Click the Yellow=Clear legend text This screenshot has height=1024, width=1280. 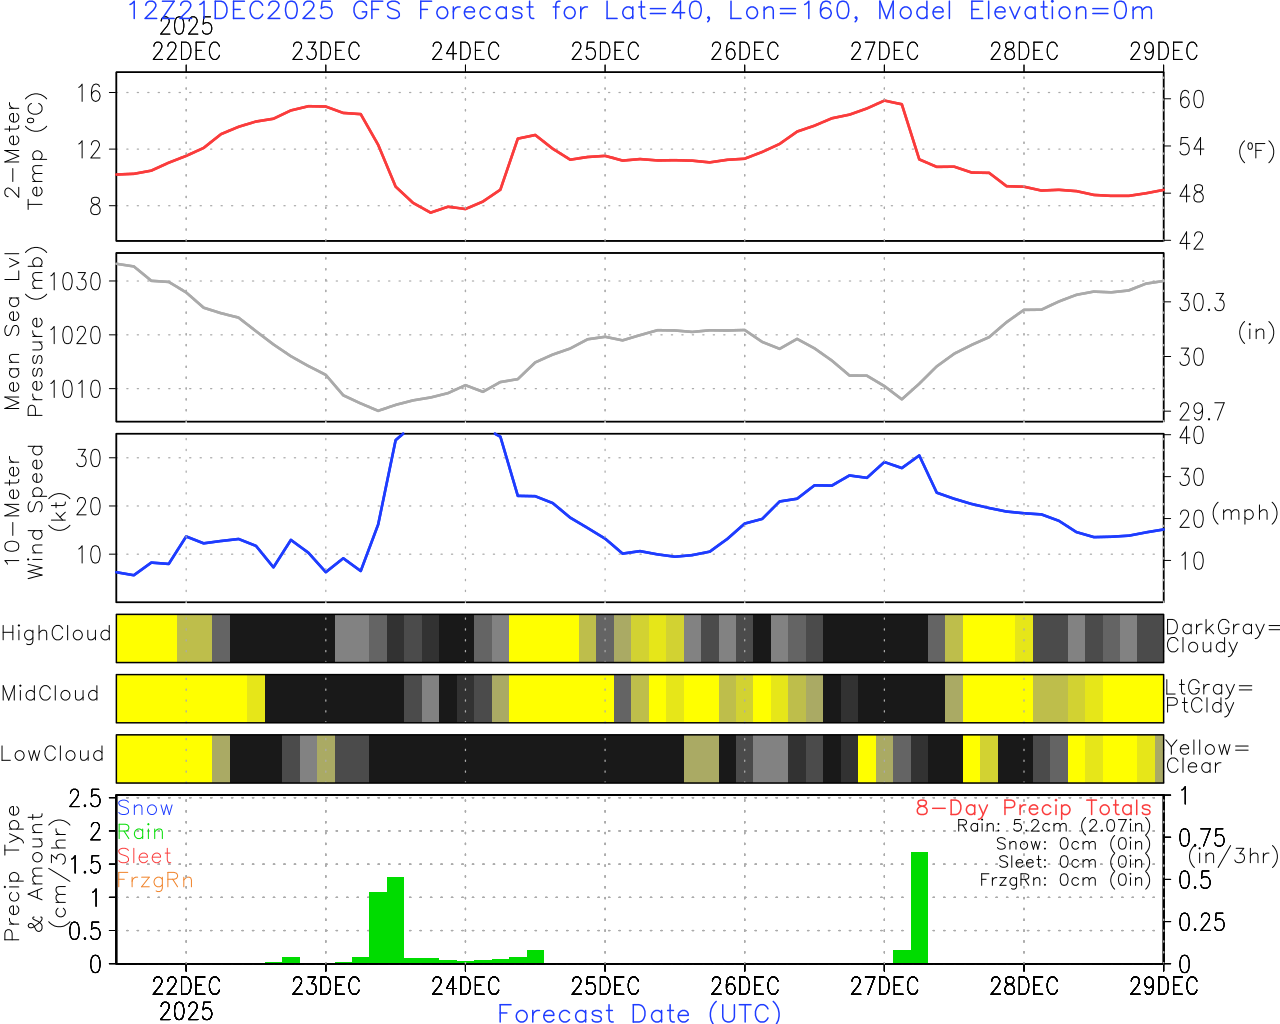tap(1208, 757)
